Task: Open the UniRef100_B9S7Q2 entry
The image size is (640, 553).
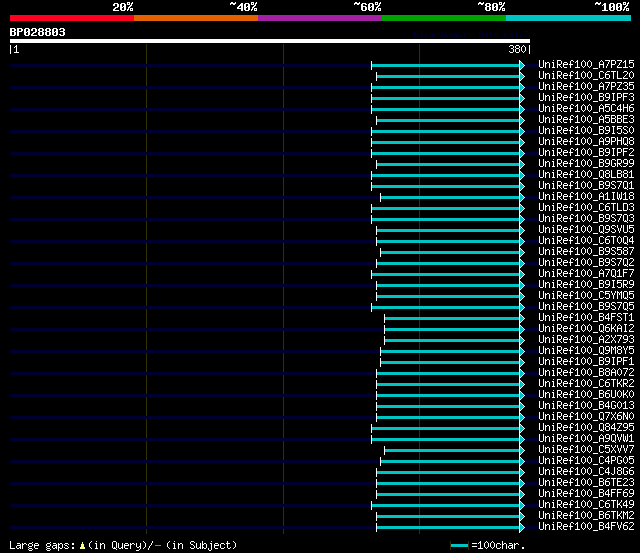Action: click(586, 263)
